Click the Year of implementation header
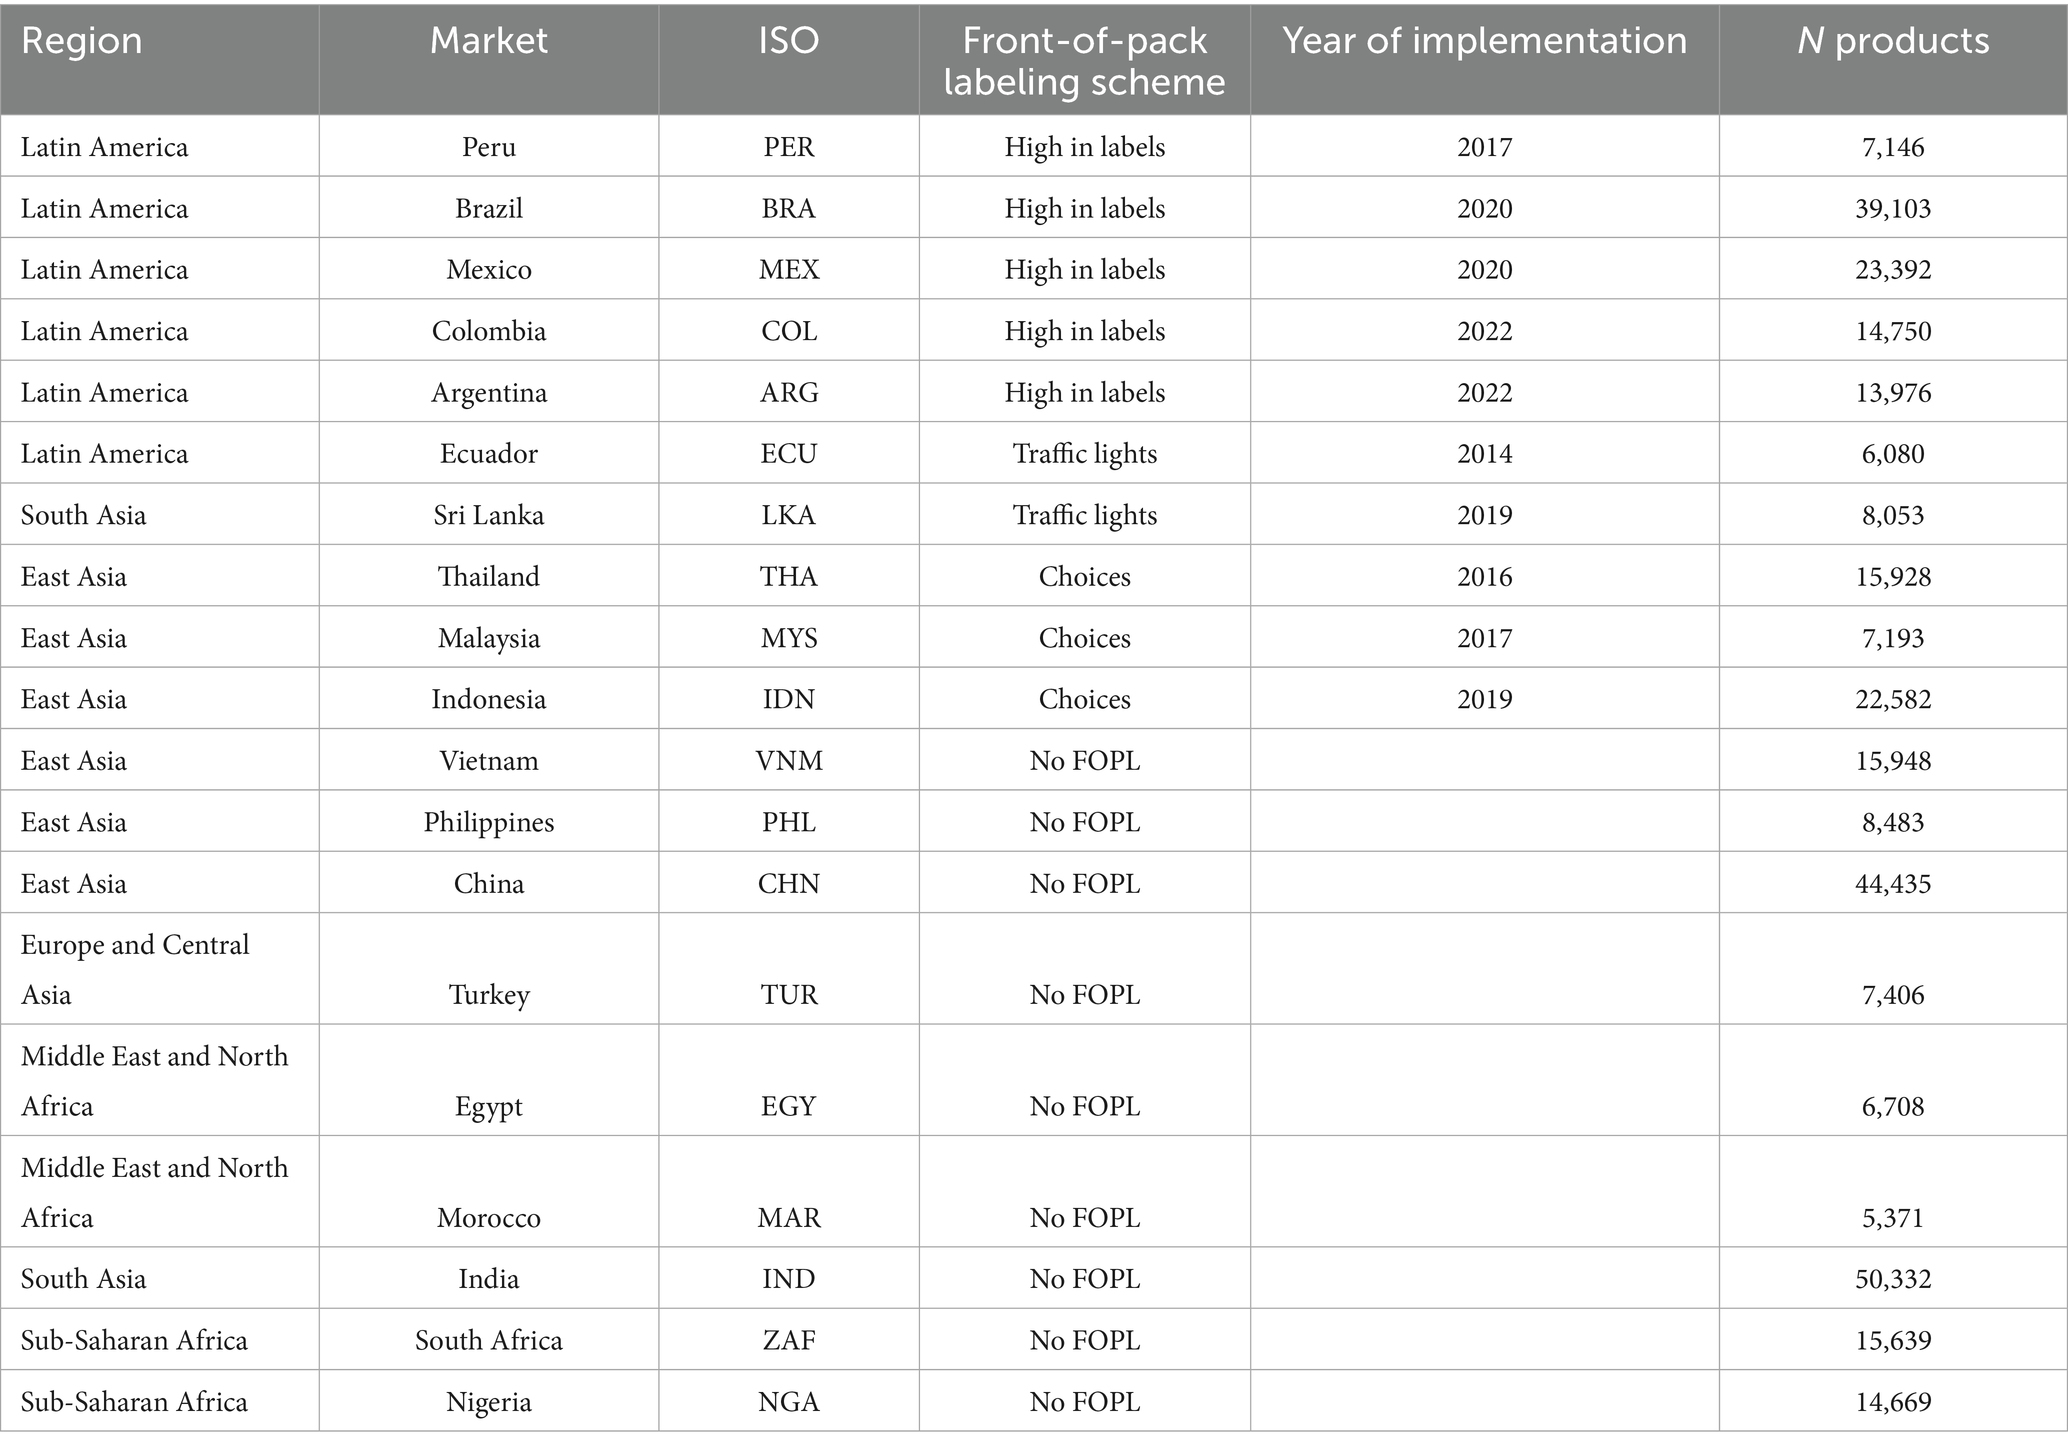Viewport: 2068px width, 1449px height. tap(1484, 41)
